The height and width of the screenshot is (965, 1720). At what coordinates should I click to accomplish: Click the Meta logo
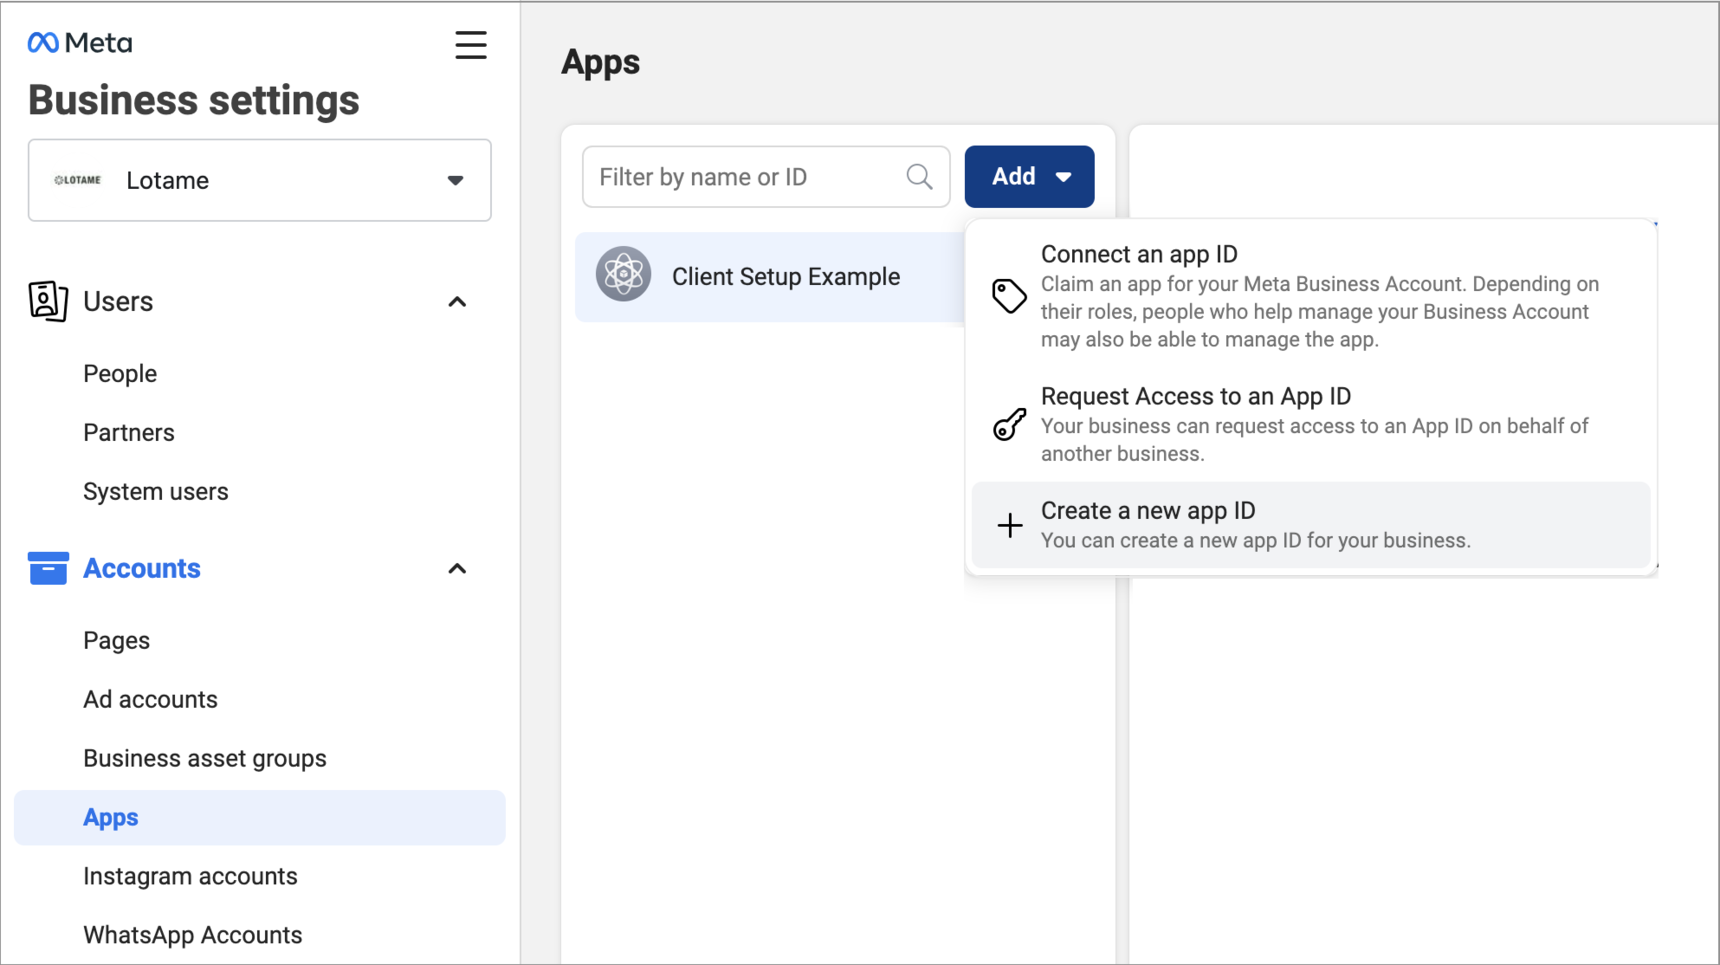[80, 43]
